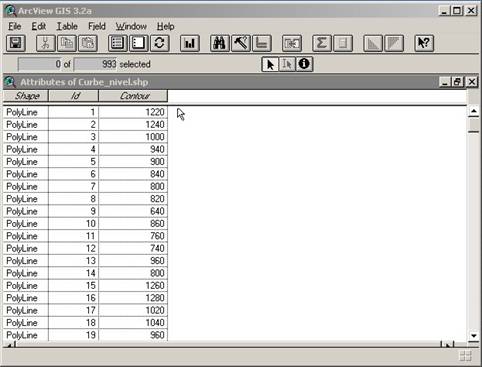Open Find with the binoculars icon
This screenshot has height=367, width=482.
[x=220, y=43]
